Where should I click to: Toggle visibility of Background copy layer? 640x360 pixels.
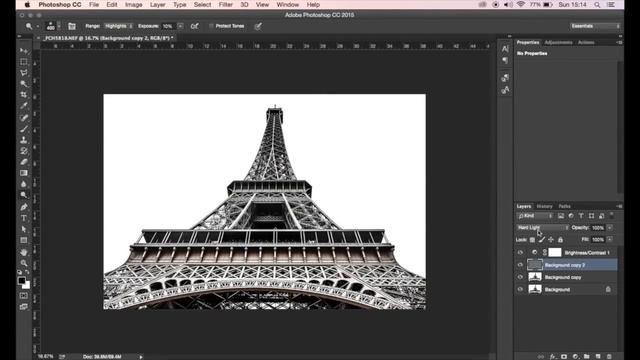[x=520, y=277]
